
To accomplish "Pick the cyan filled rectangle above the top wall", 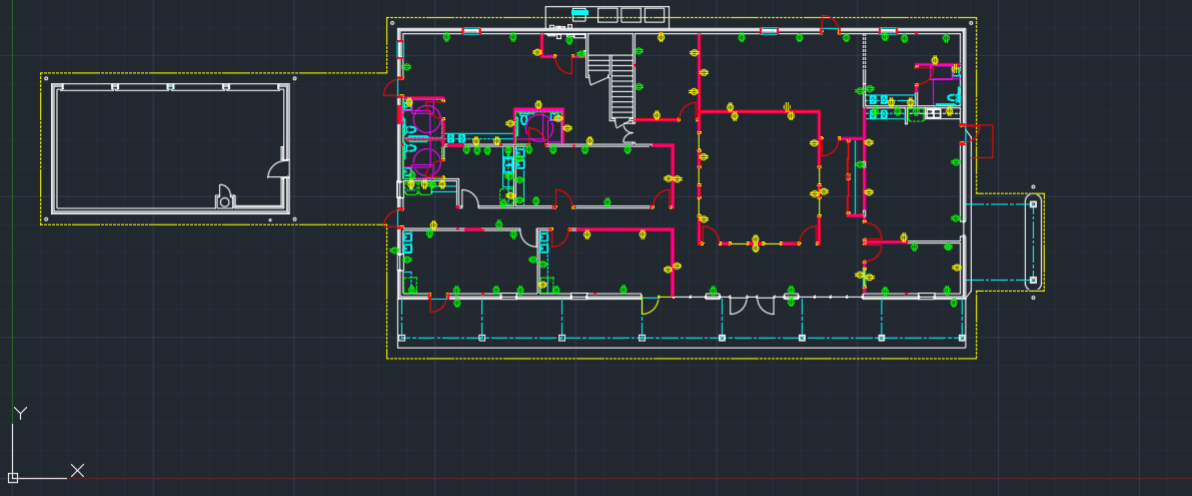I will [580, 12].
